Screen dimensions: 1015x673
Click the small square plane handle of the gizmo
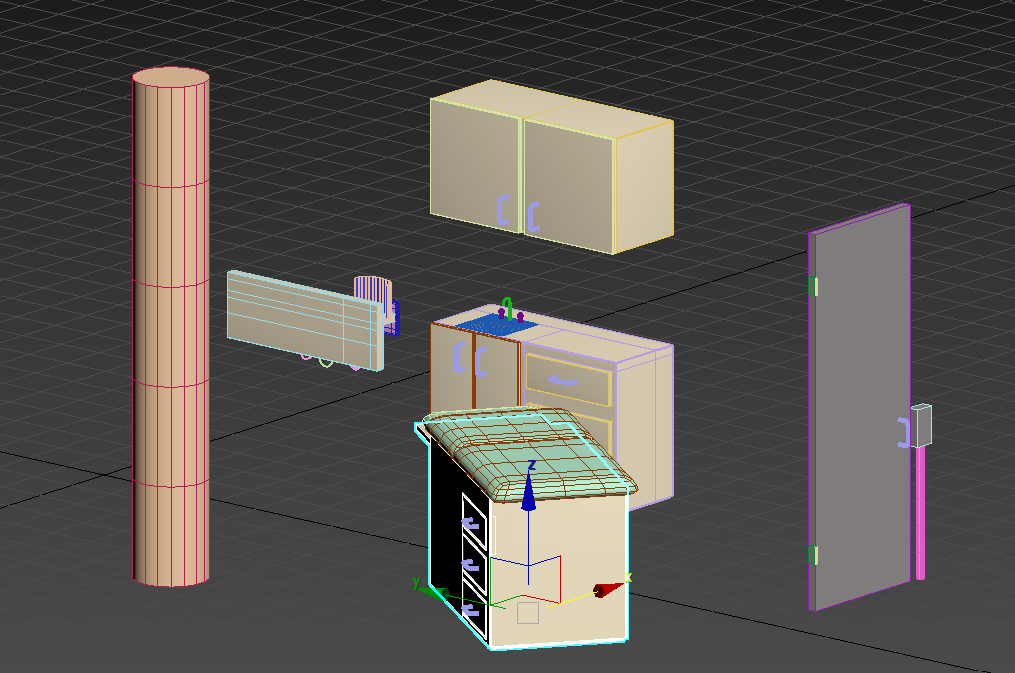528,613
